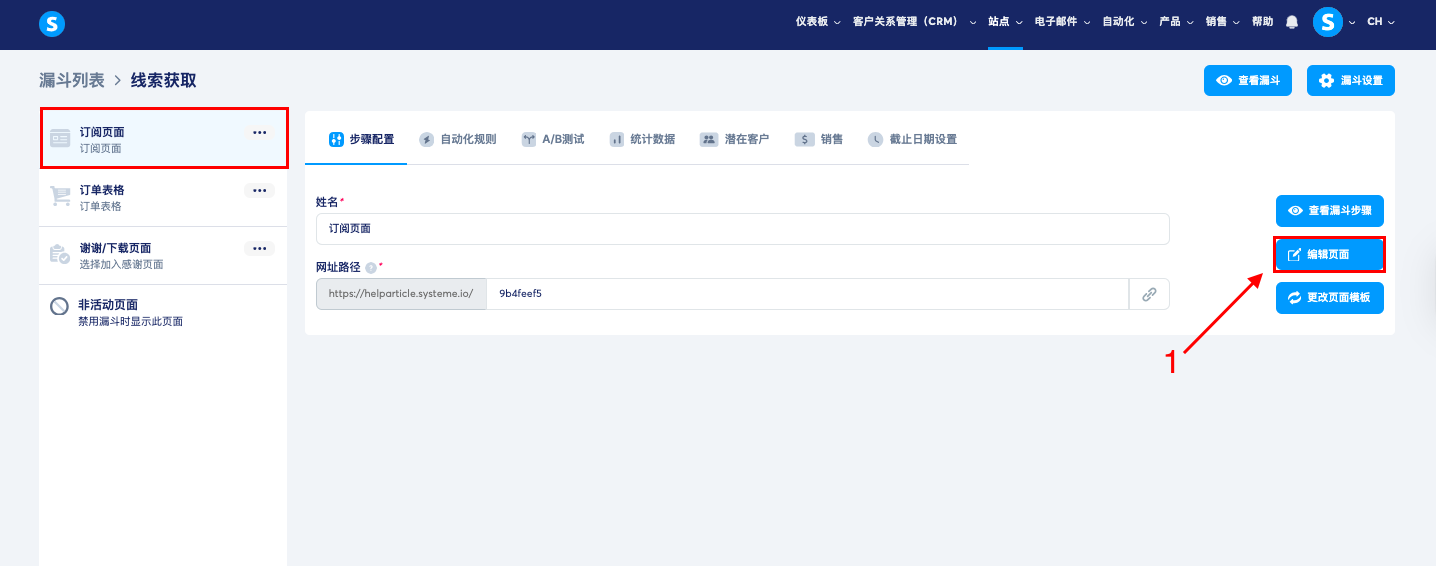Open 谢谢/下载页面 three-dot options menu
The height and width of the screenshot is (566, 1436).
[x=259, y=248]
